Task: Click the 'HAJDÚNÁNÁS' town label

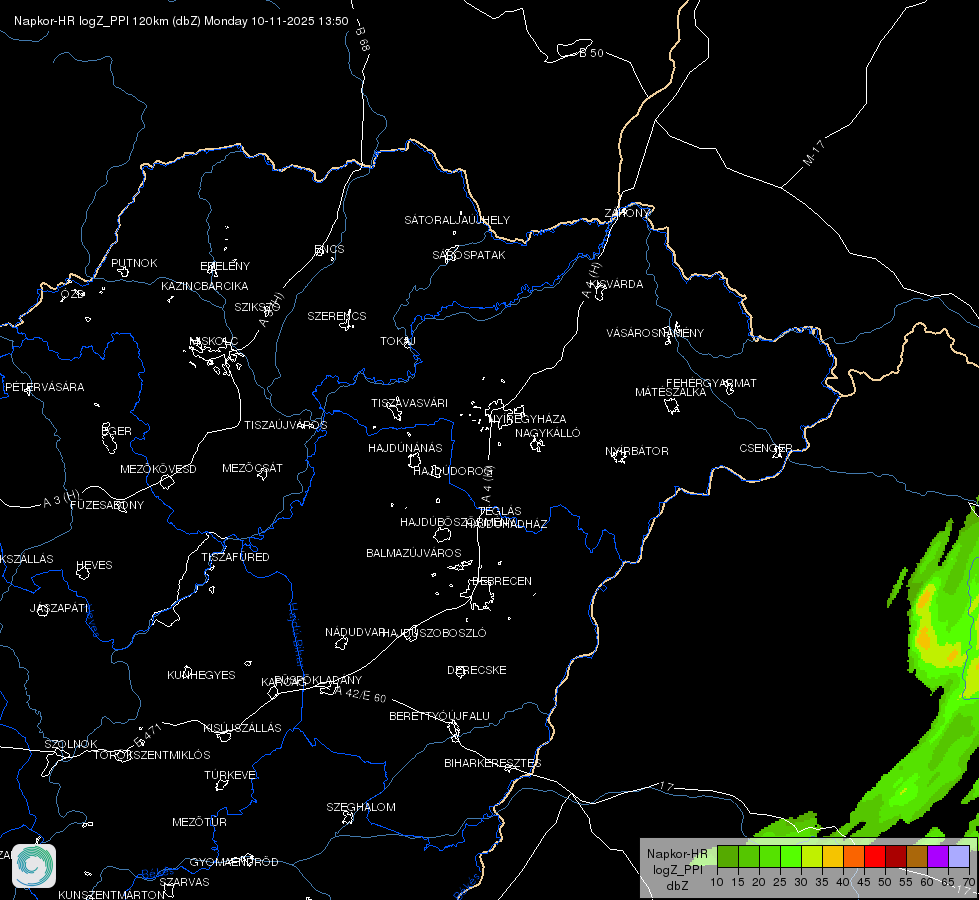Action: click(405, 448)
